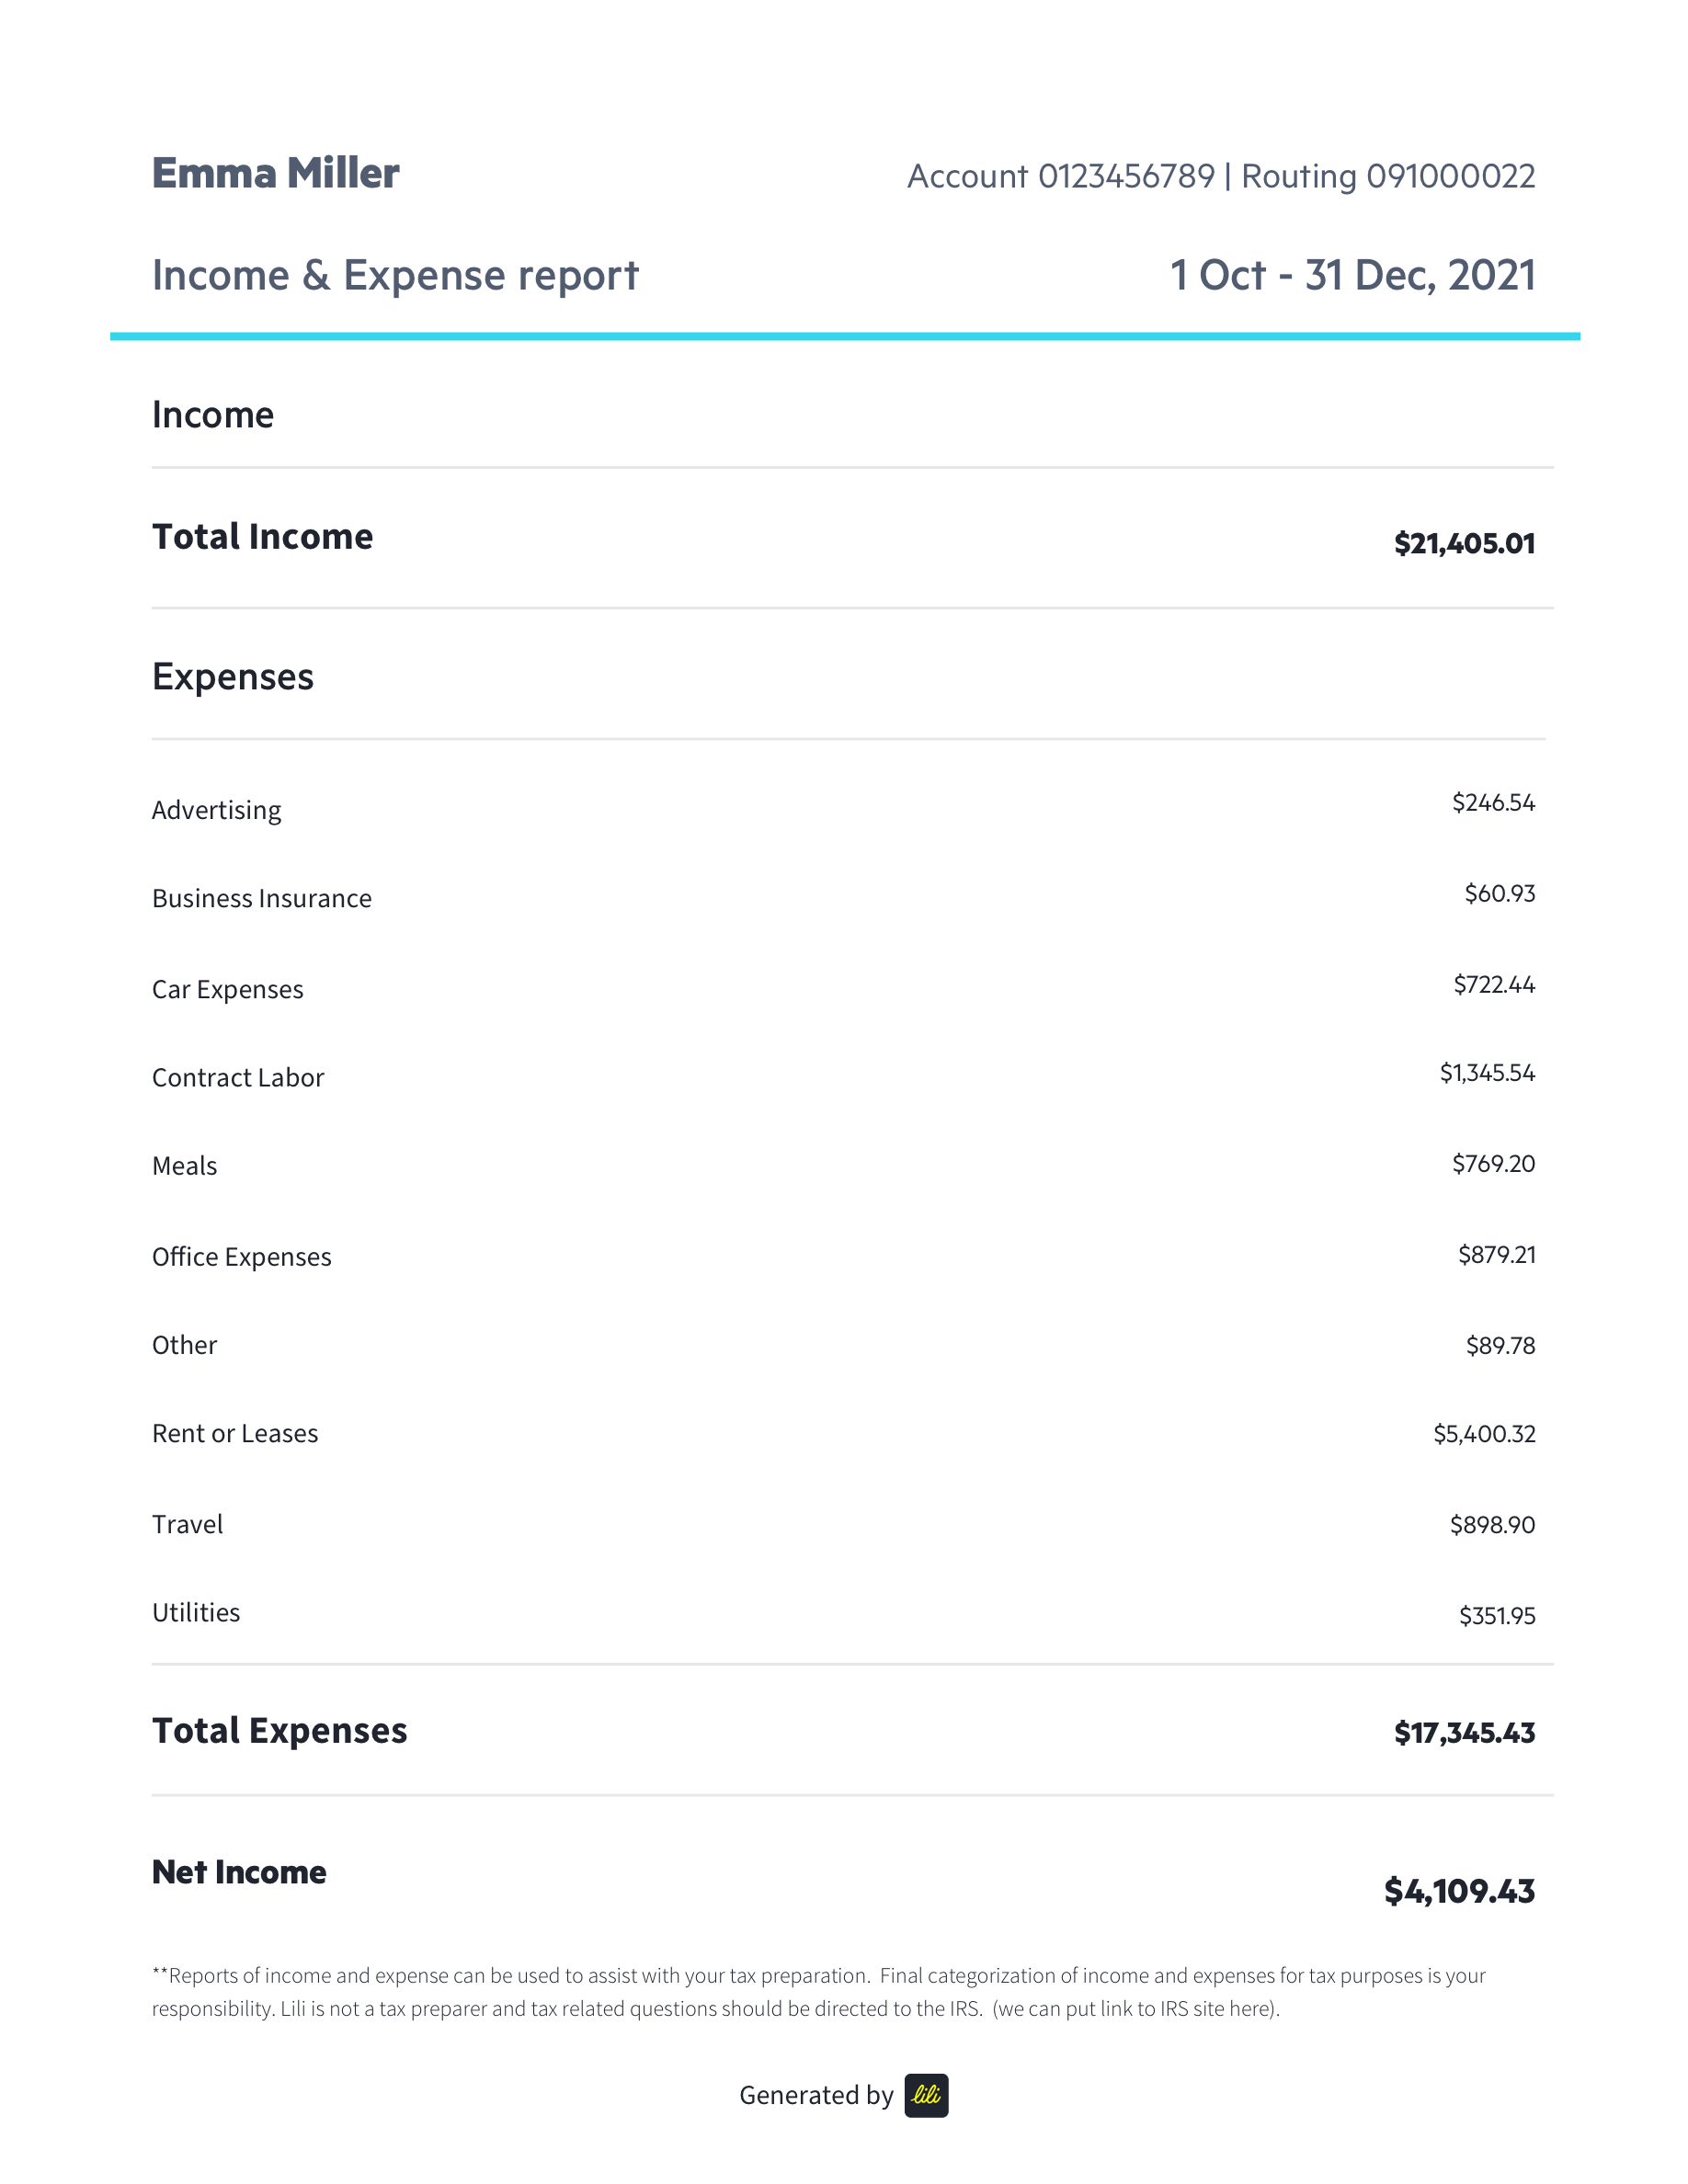
Task: Click the Advertising expense row
Action: [x=216, y=810]
